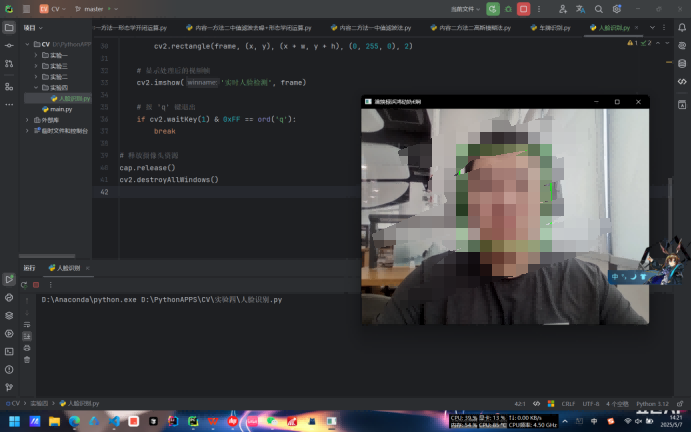Select the 人脸识别 run tab
This screenshot has width=692, height=432.
(64, 268)
